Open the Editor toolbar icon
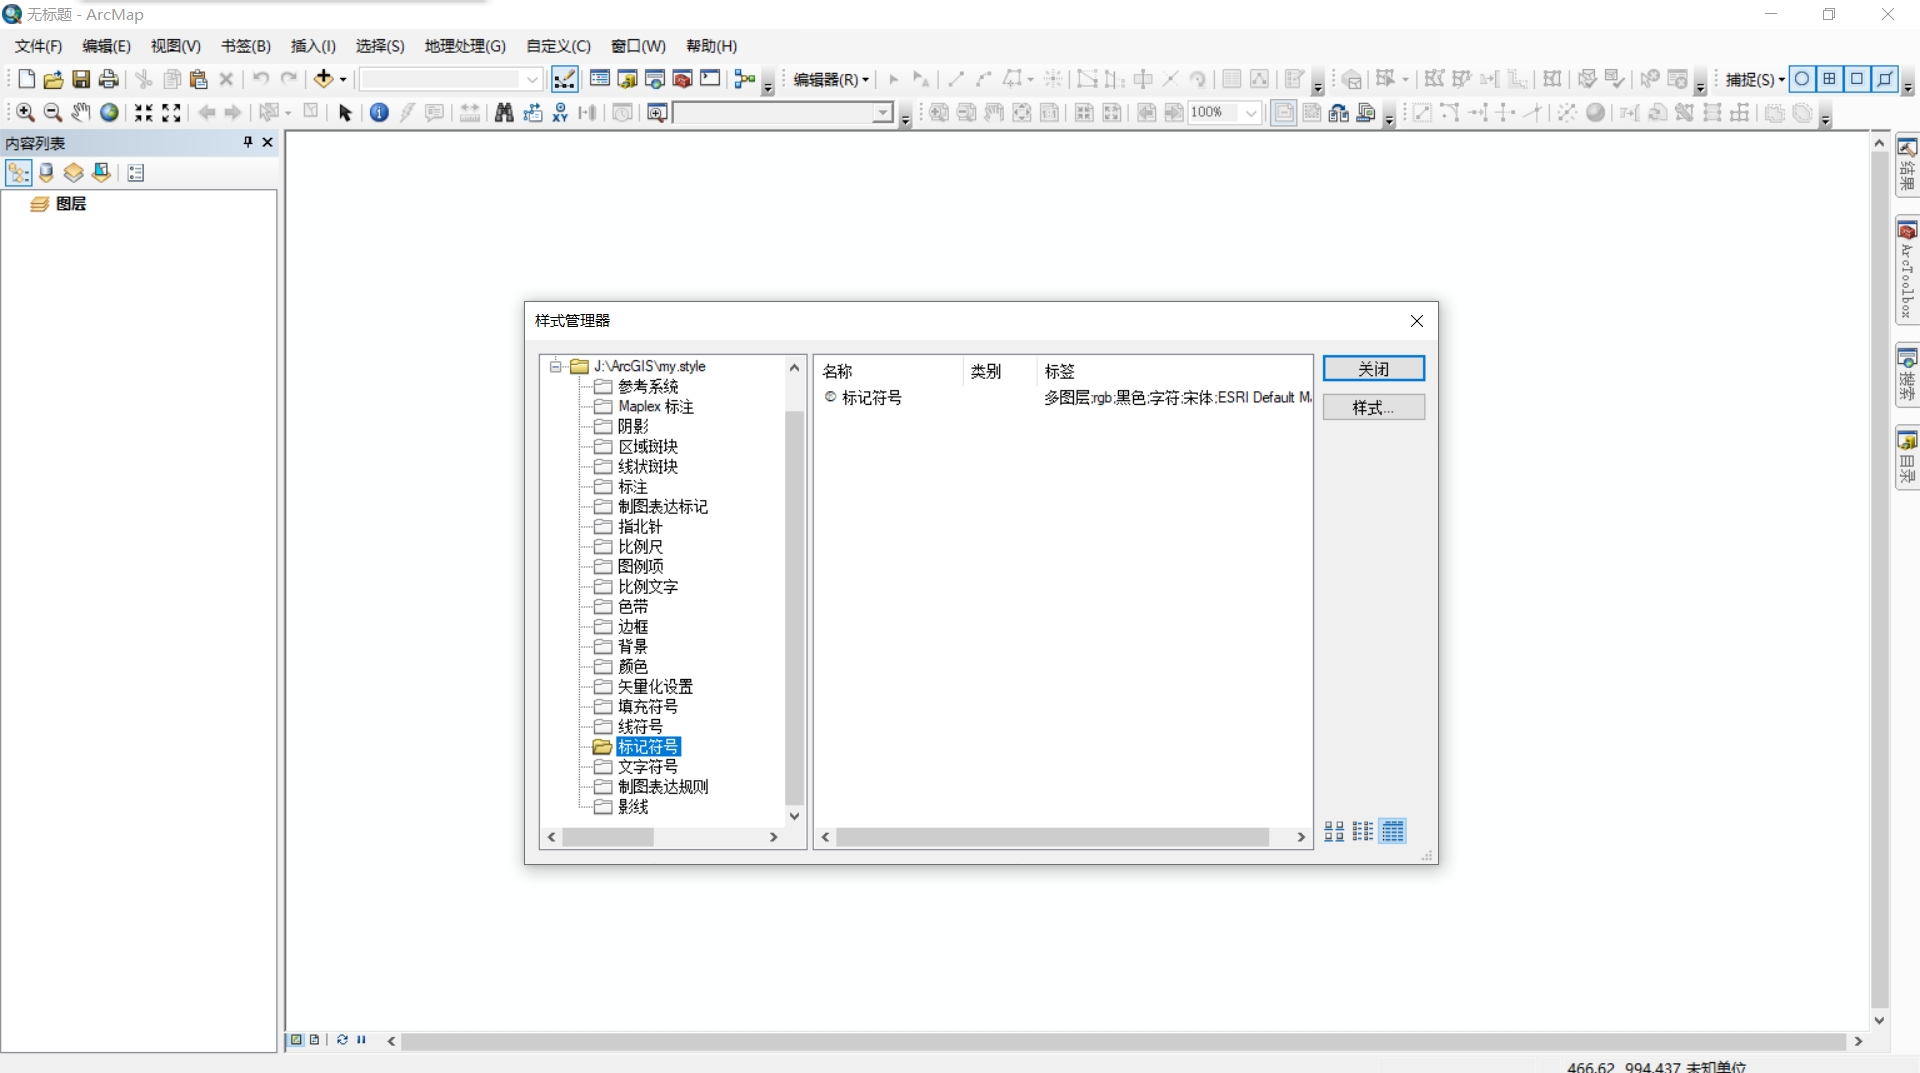This screenshot has width=1920, height=1073. tap(564, 79)
